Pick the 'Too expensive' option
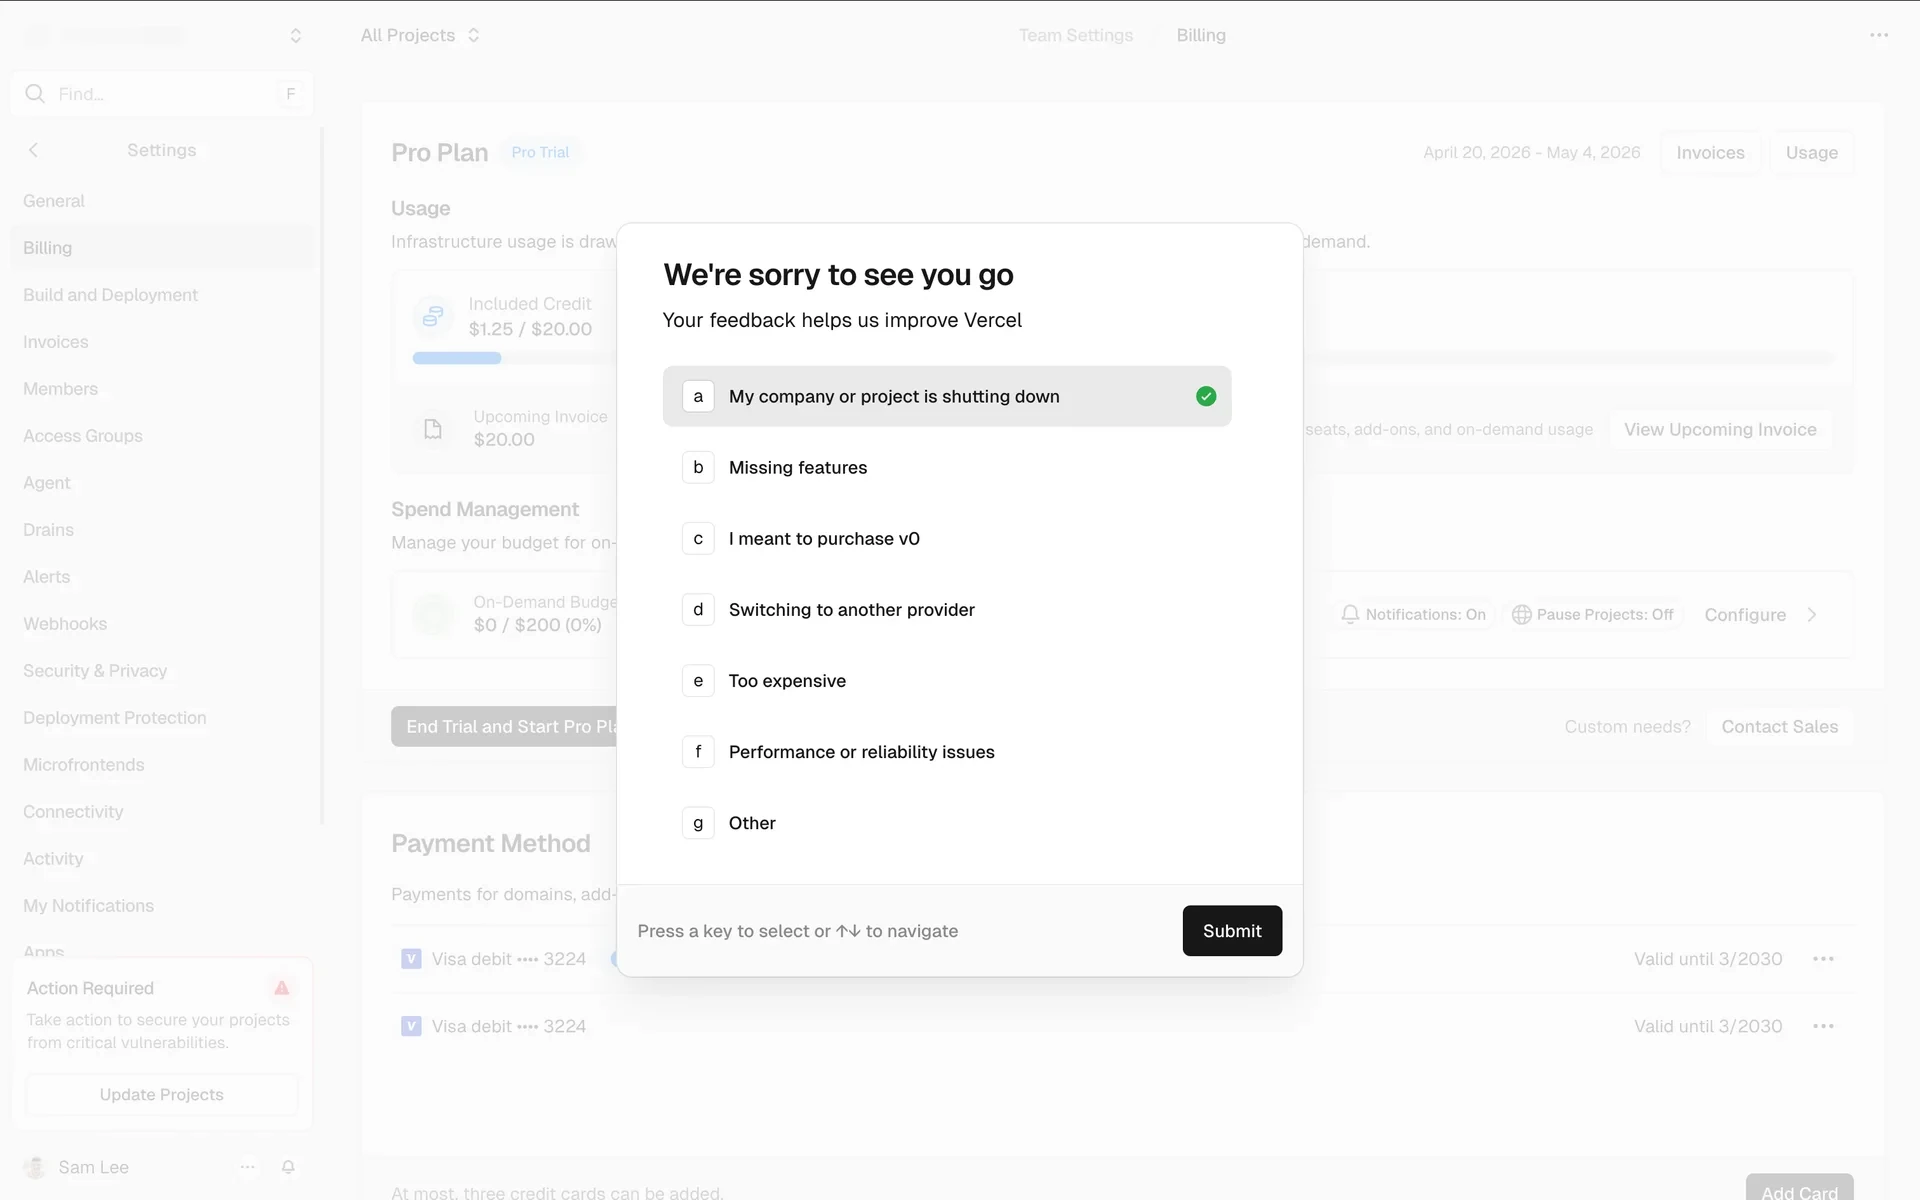The height and width of the screenshot is (1200, 1920). [x=947, y=680]
